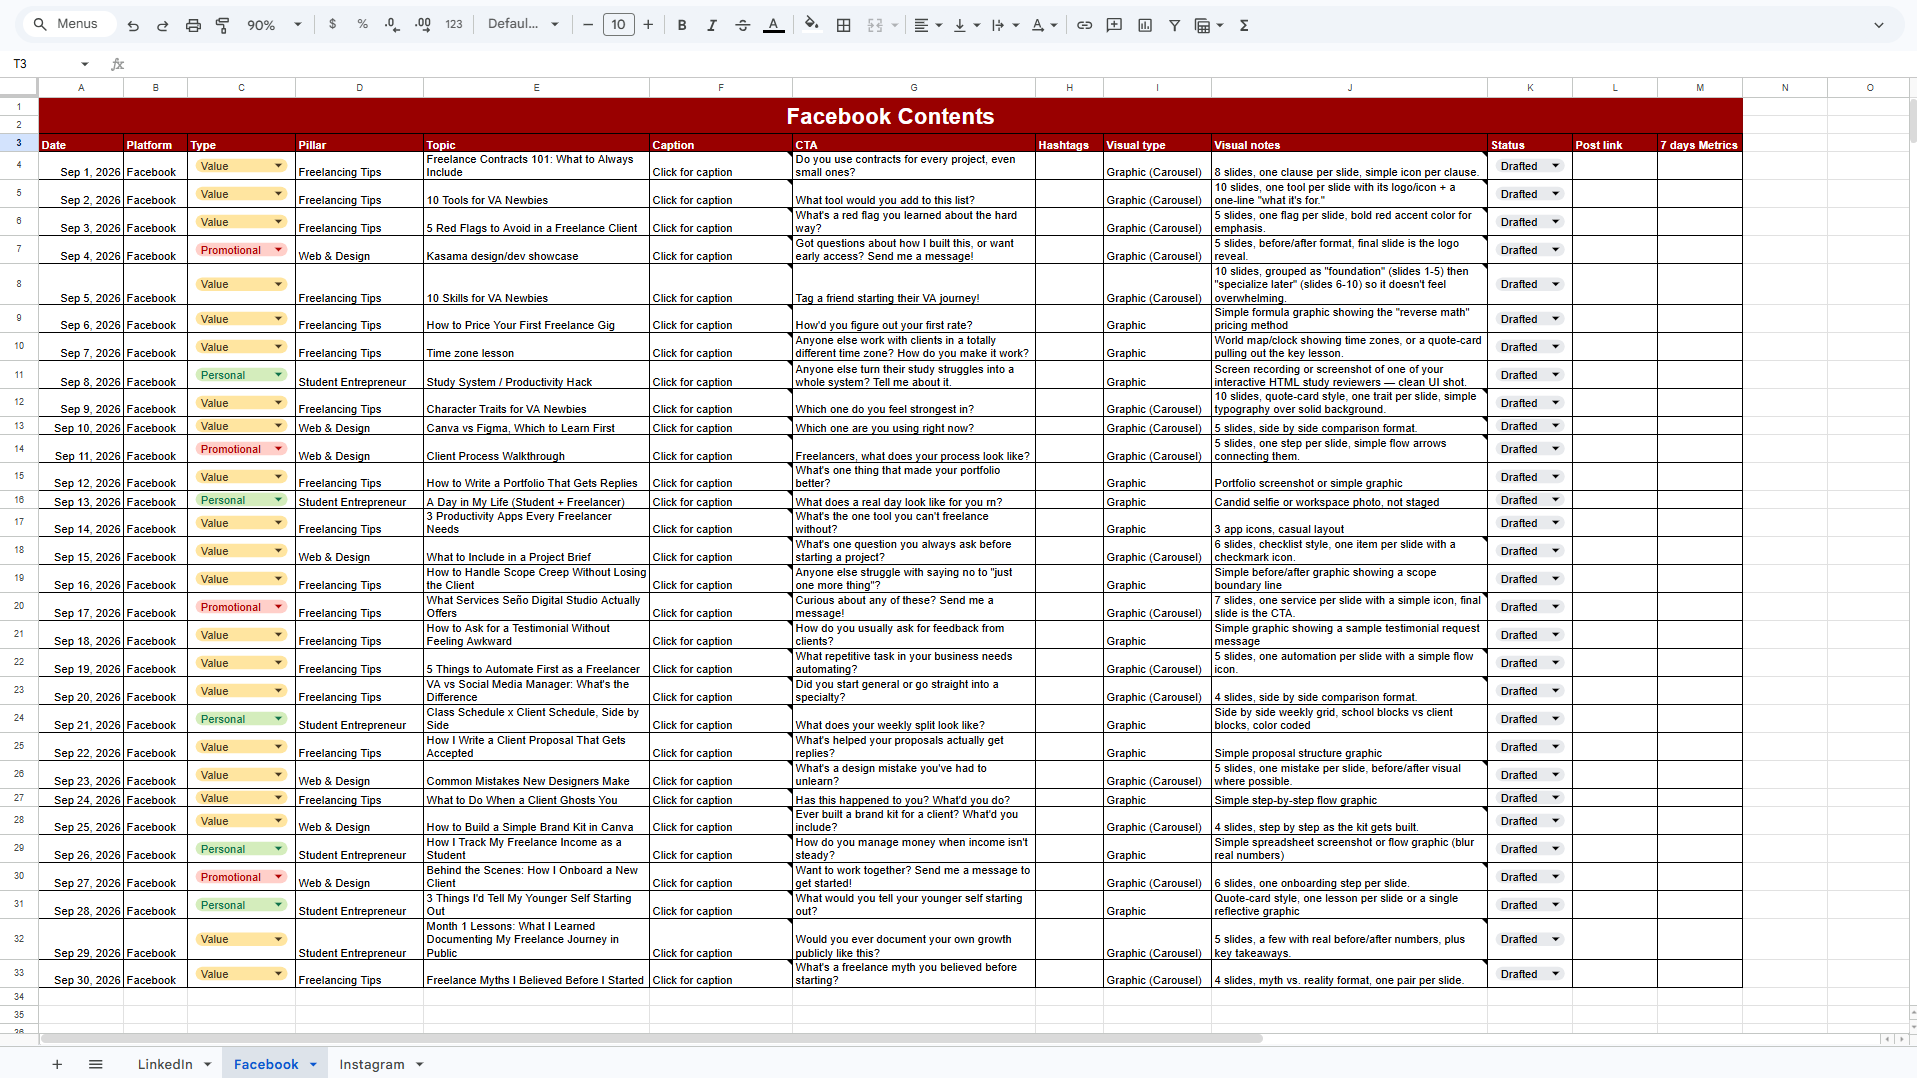Open Drafted status for Sep 1 row
The width and height of the screenshot is (1917, 1078).
pos(1529,166)
